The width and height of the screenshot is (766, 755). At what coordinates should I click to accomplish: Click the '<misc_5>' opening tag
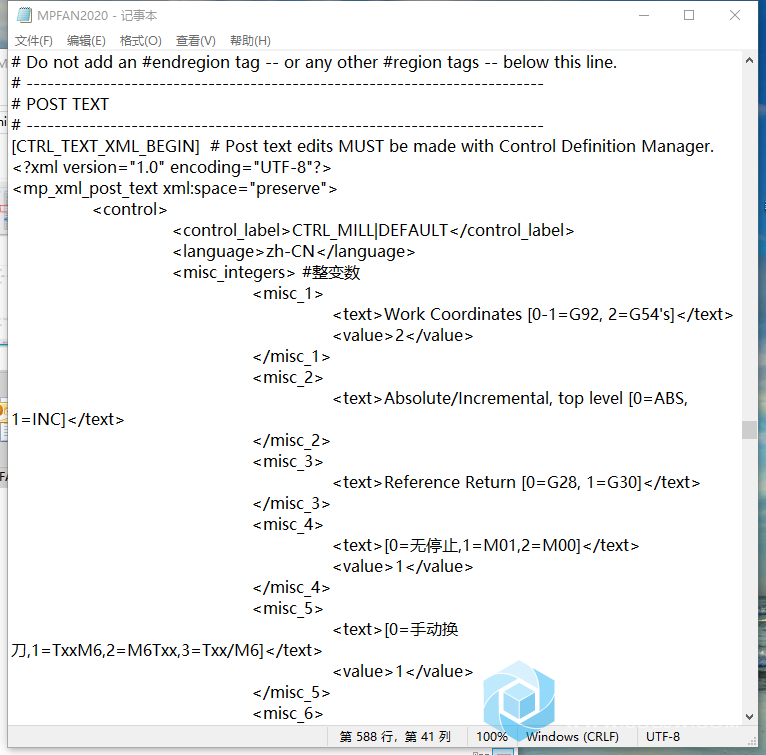pos(288,608)
